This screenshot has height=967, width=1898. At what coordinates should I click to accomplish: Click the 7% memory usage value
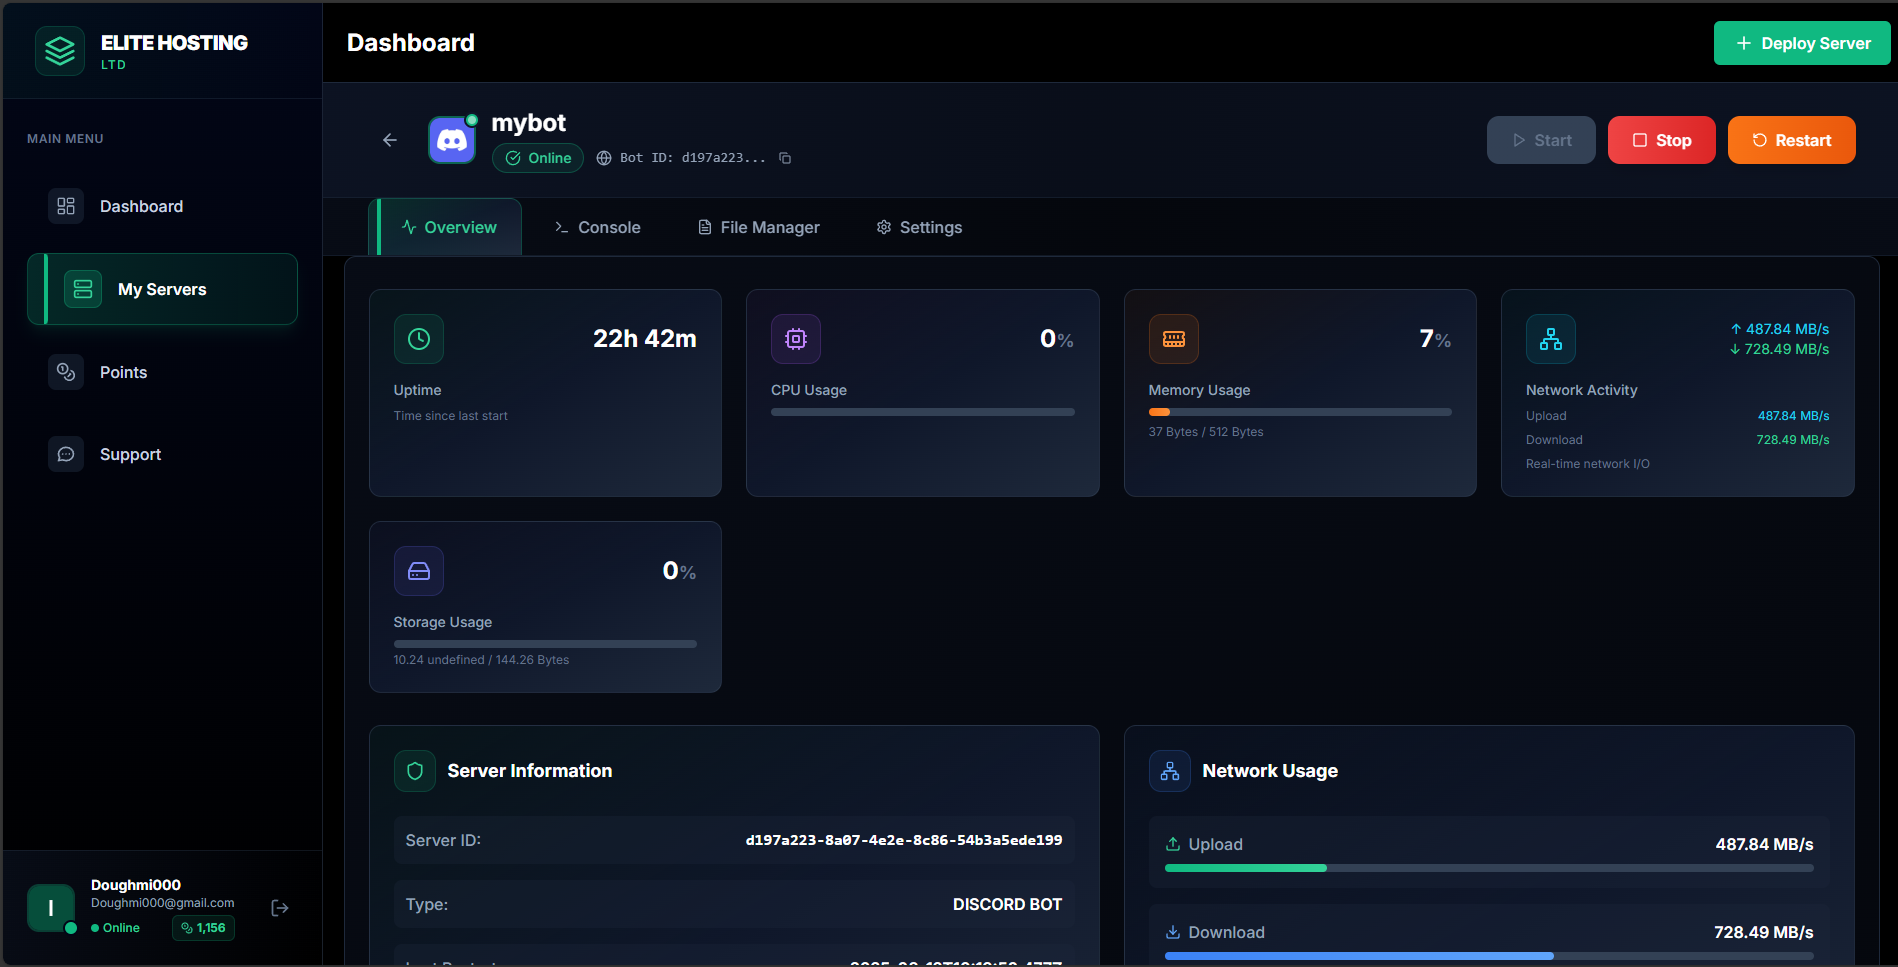tap(1435, 339)
